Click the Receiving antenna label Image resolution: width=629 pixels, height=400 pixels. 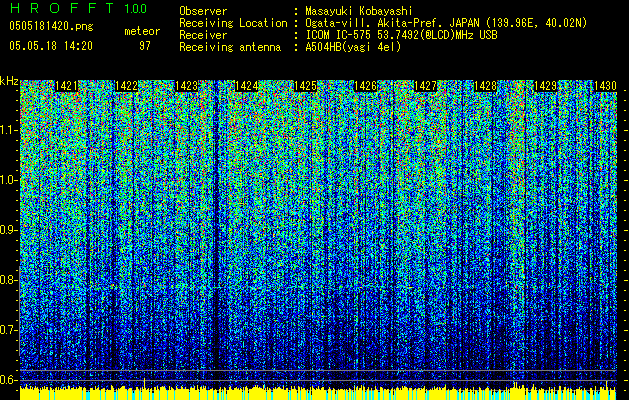point(230,47)
